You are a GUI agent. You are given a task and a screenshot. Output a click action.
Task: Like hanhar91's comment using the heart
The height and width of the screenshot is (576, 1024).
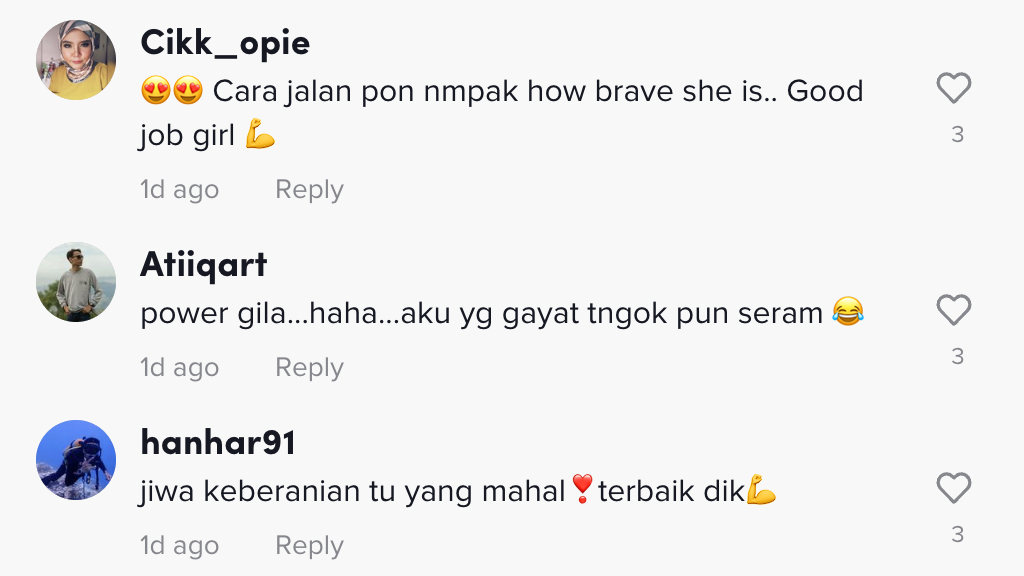point(954,488)
